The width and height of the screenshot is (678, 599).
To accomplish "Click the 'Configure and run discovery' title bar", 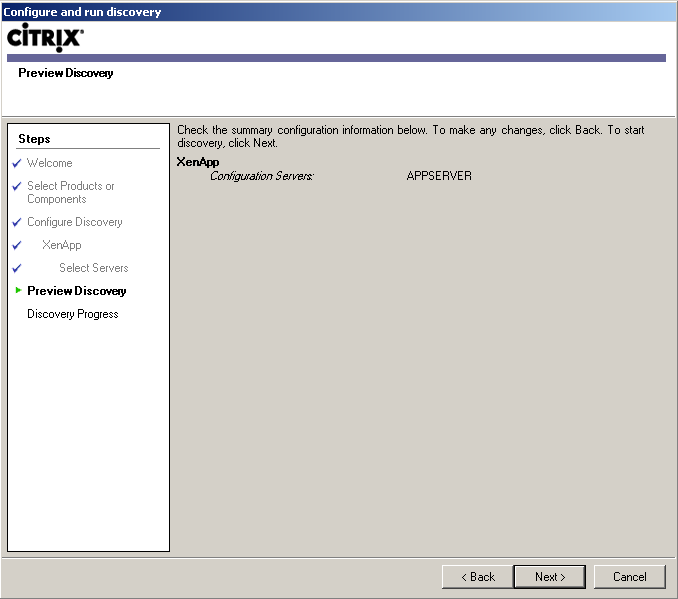I will click(x=339, y=12).
